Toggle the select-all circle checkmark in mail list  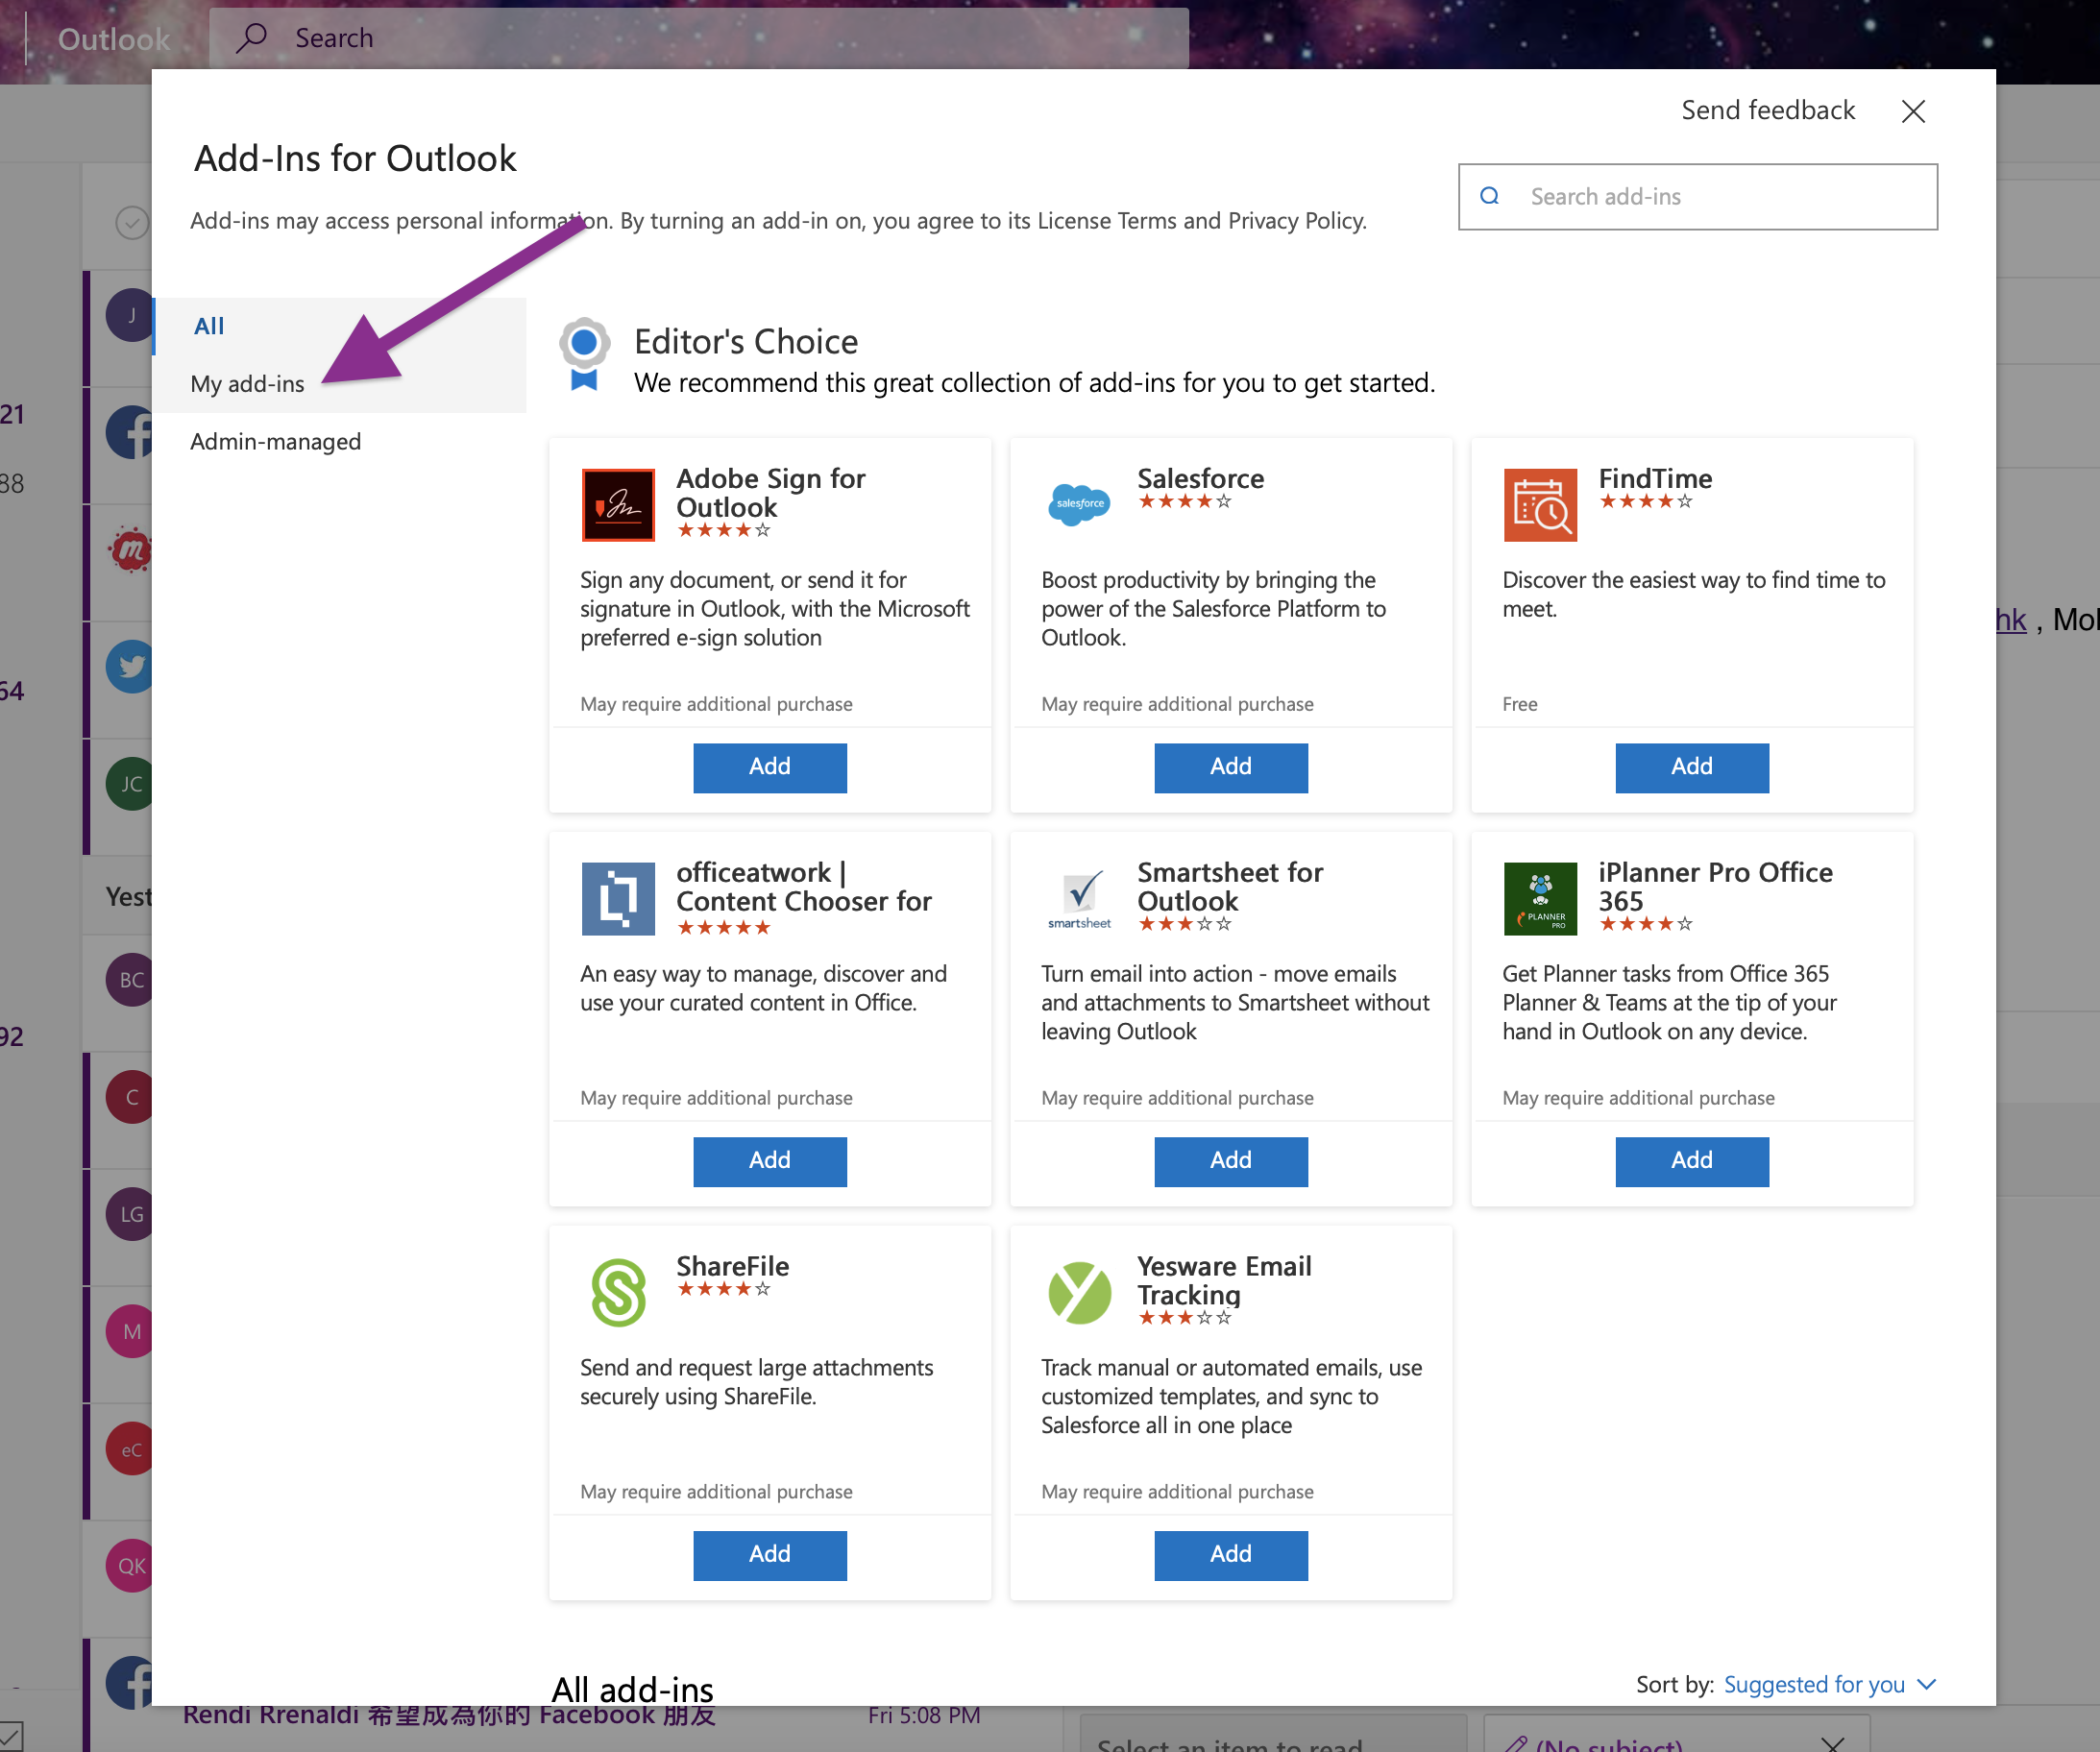[x=132, y=222]
